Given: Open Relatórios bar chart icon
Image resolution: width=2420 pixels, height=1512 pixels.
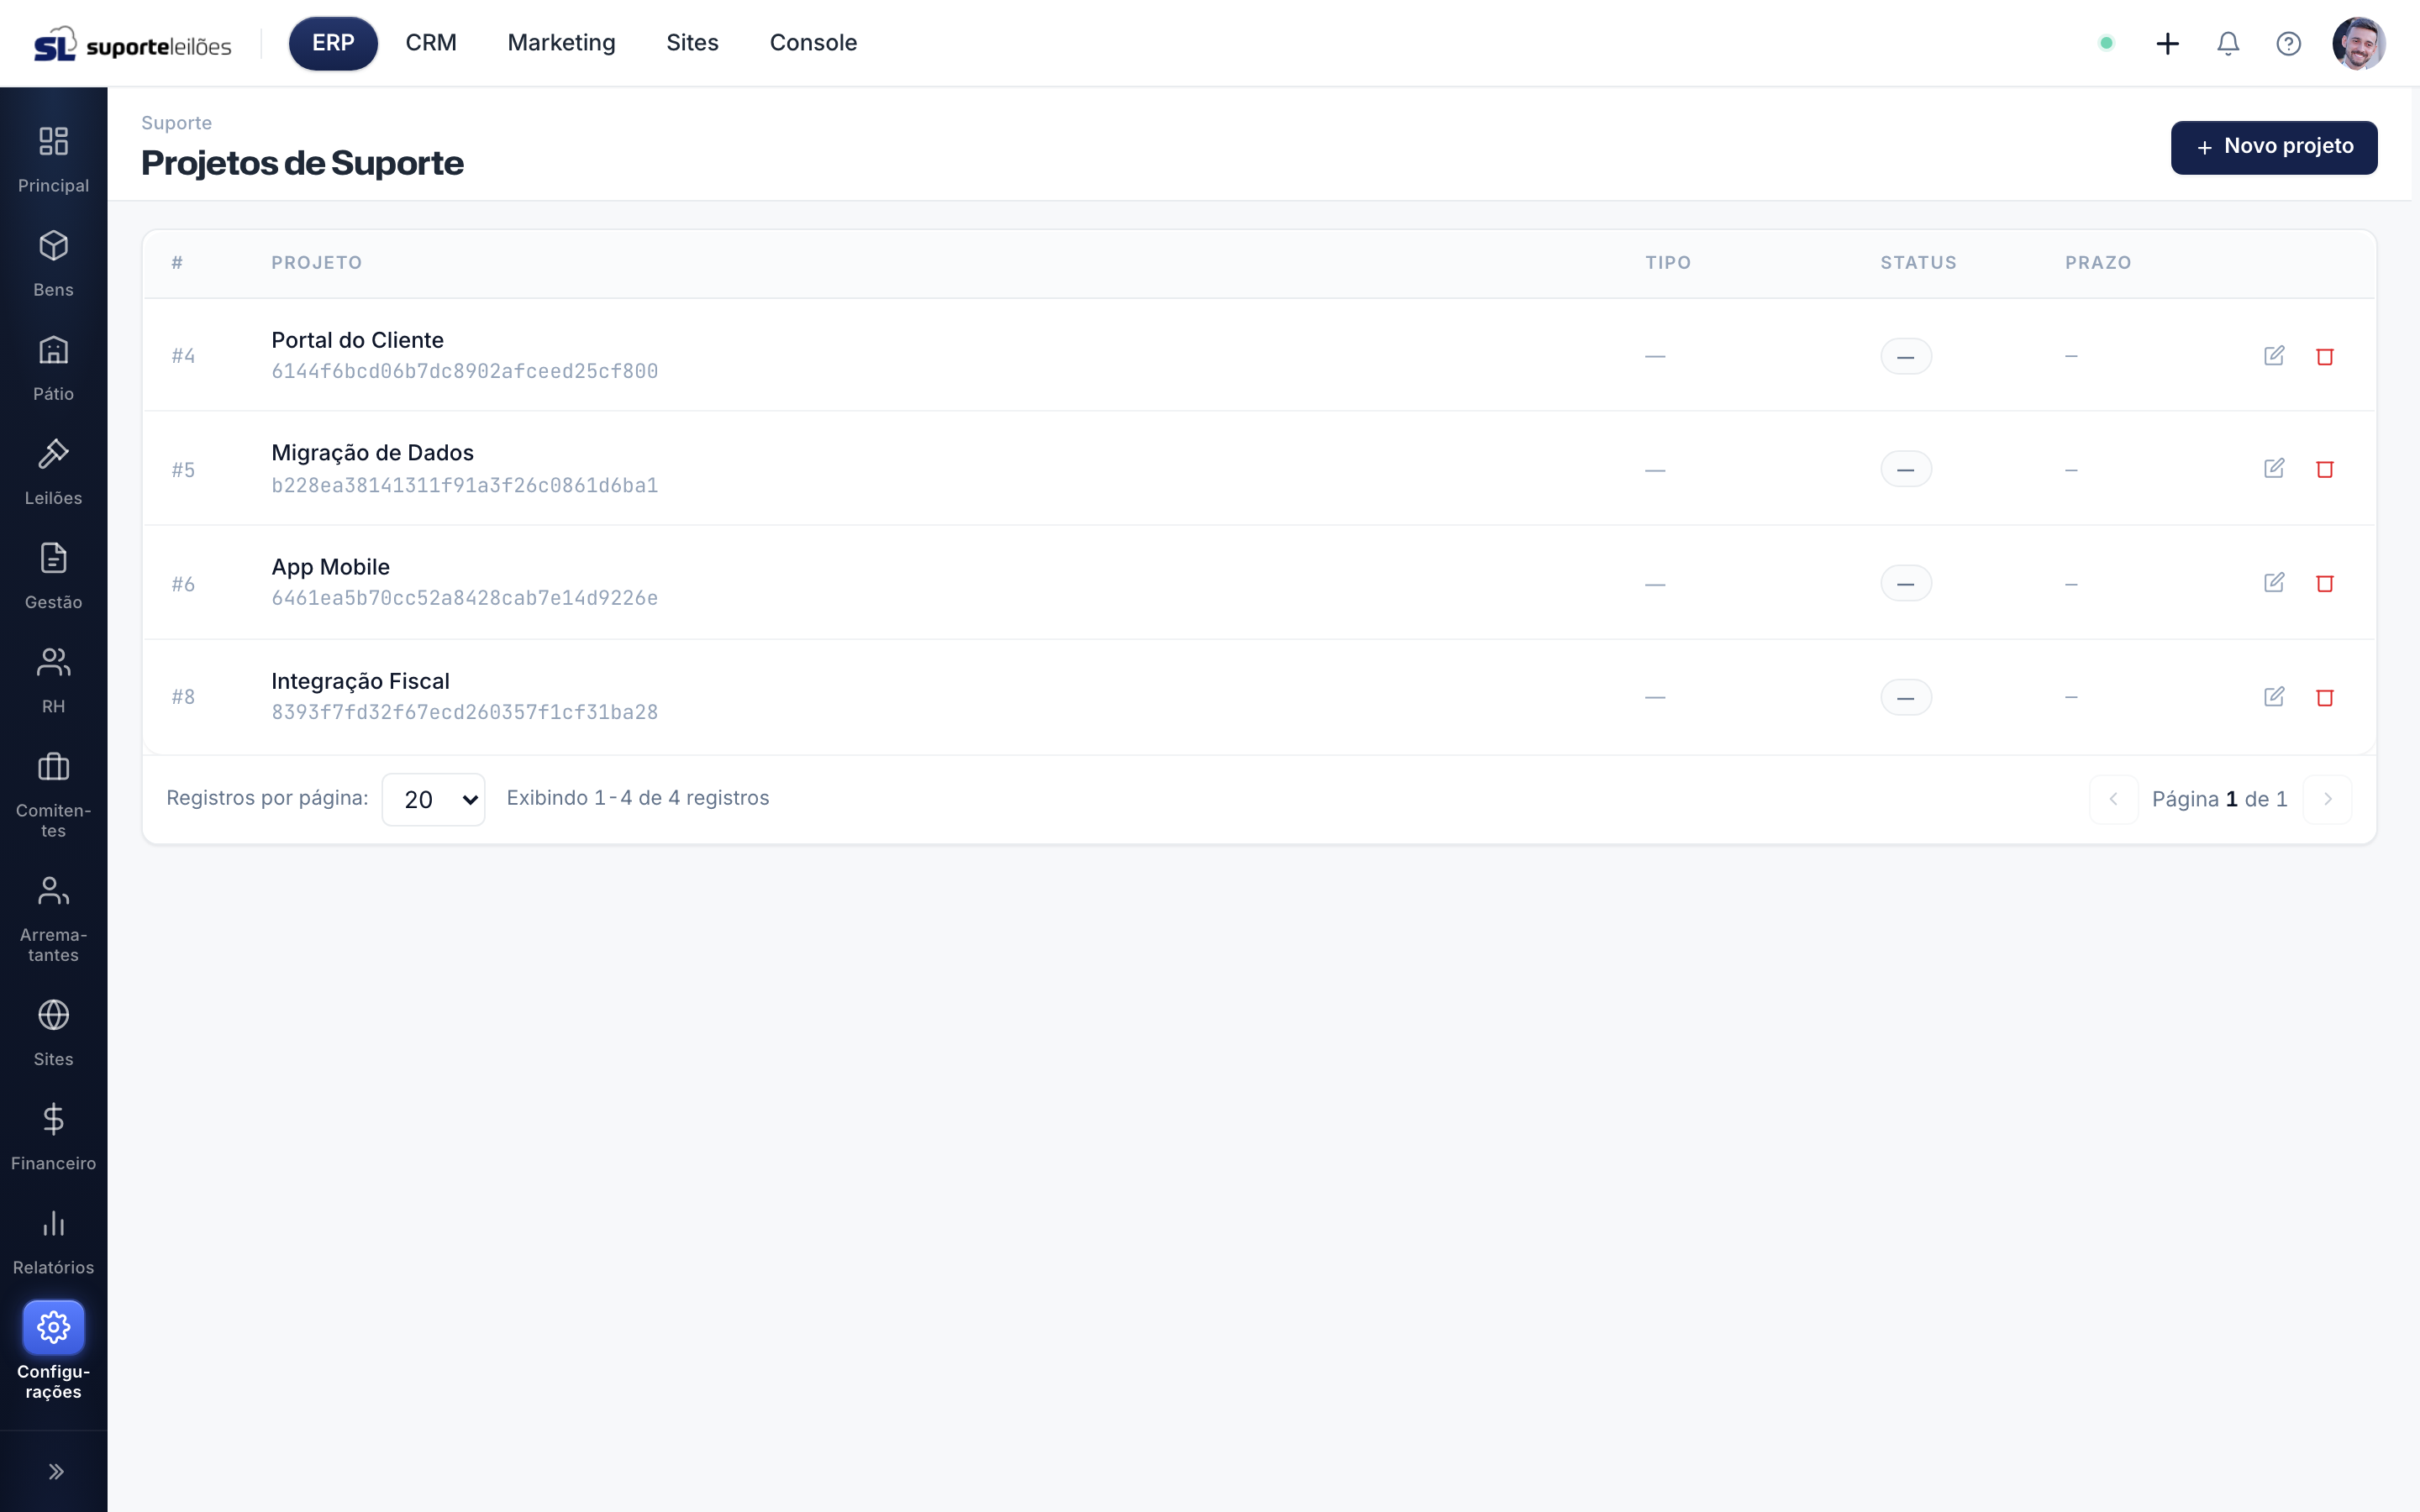Looking at the screenshot, I should pos(53,1223).
